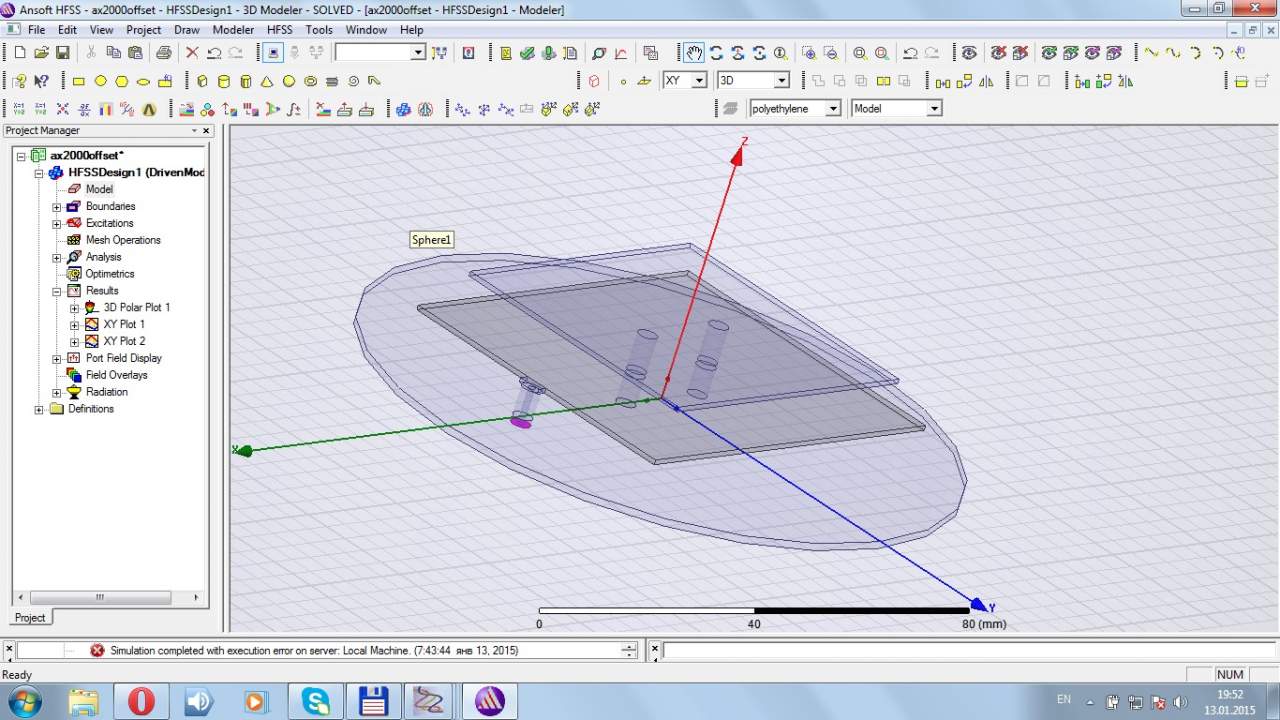Open the Modeler menu
The width and height of the screenshot is (1280, 720).
[233, 30]
